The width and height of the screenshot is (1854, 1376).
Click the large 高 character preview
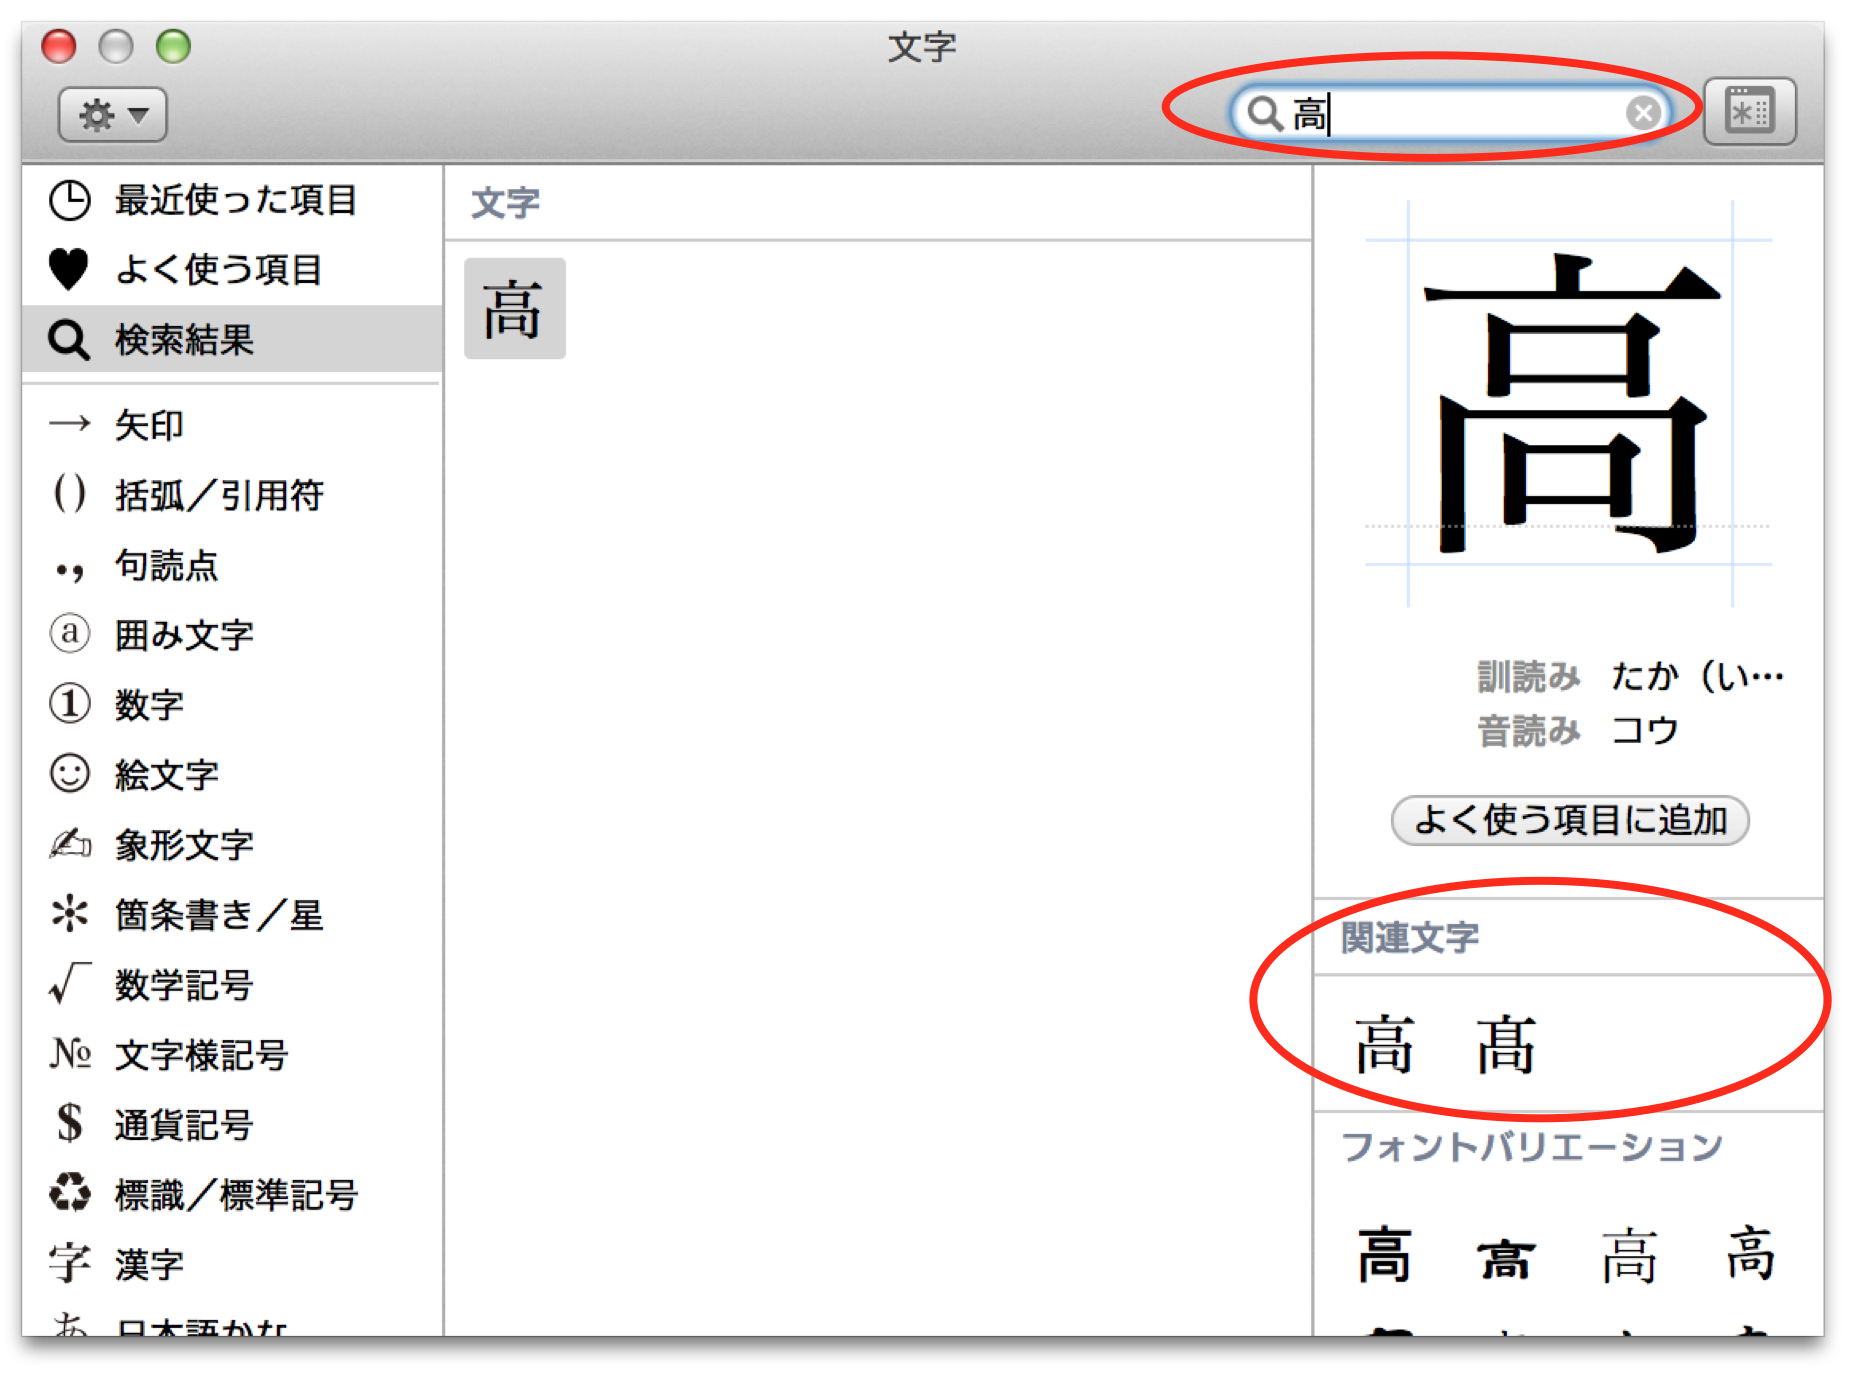(1571, 403)
